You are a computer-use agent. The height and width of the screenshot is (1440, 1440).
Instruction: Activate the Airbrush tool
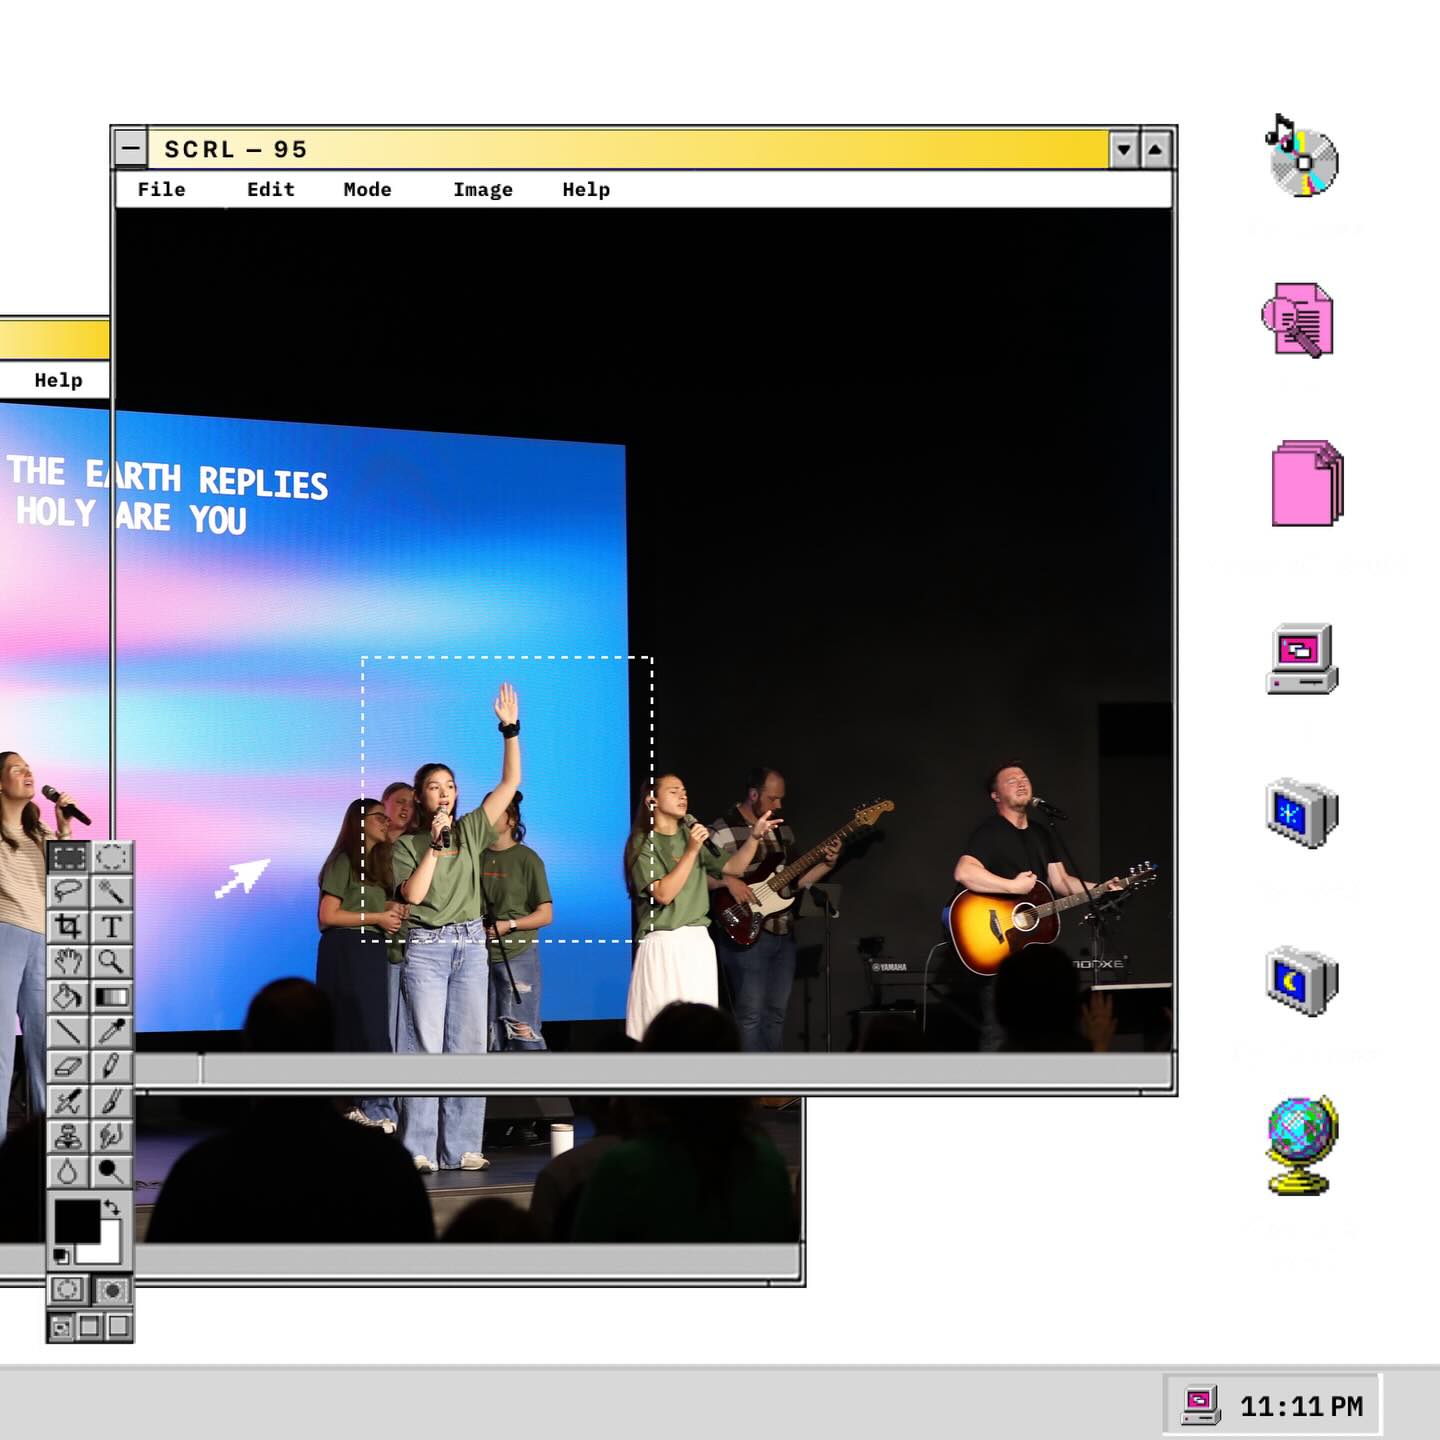[68, 1101]
